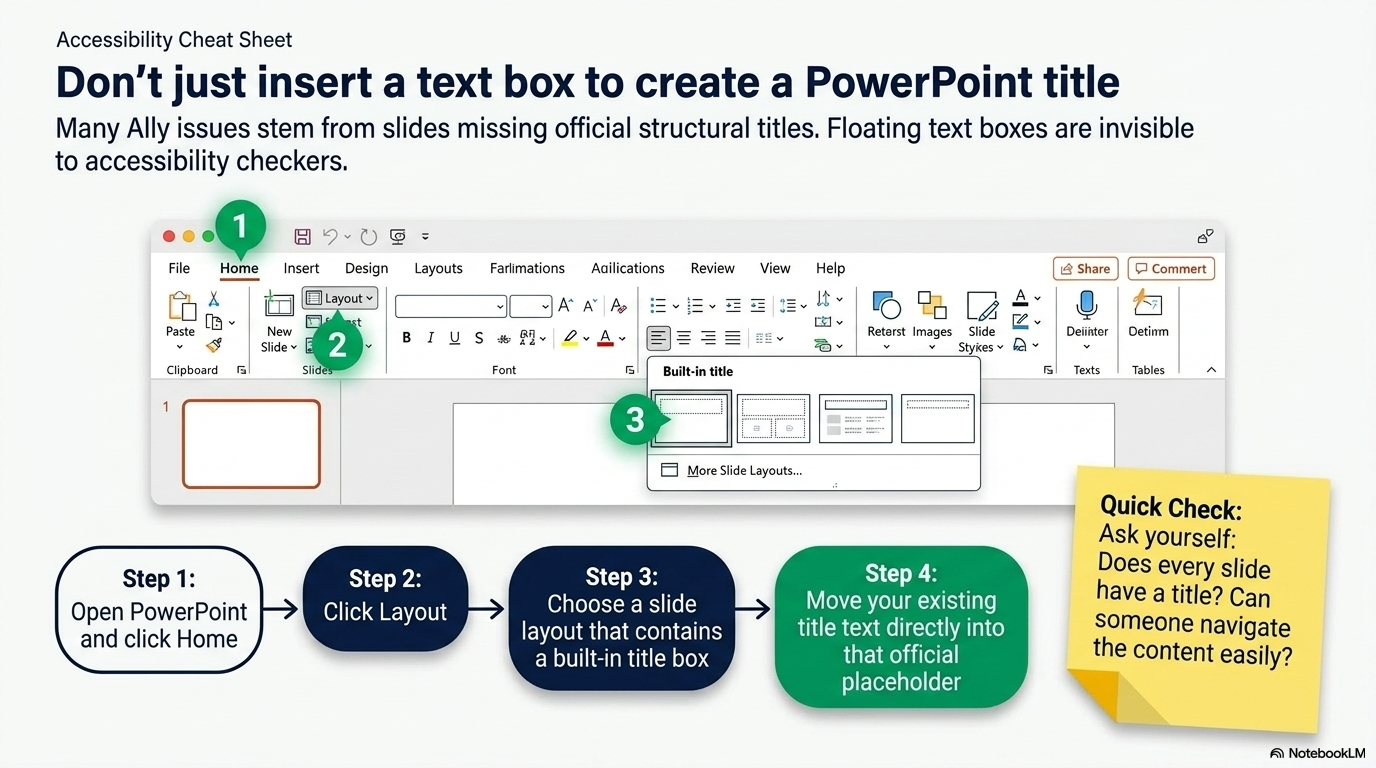Open the File menu
Image resolution: width=1376 pixels, height=768 pixels.
pyautogui.click(x=179, y=268)
